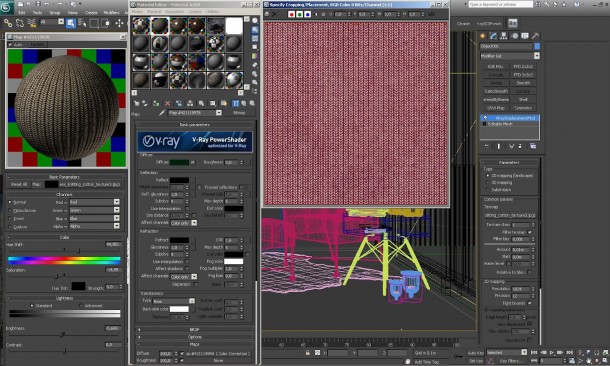Toggle the red channel display button
This screenshot has height=366, width=610.
291,14
